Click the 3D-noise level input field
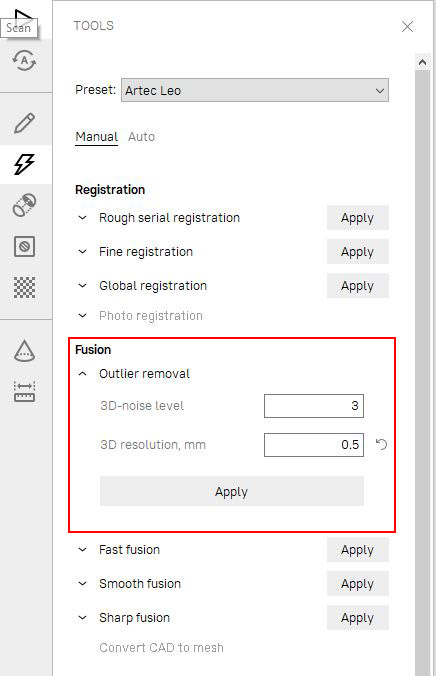Viewport: 436px width, 676px height. (x=314, y=406)
